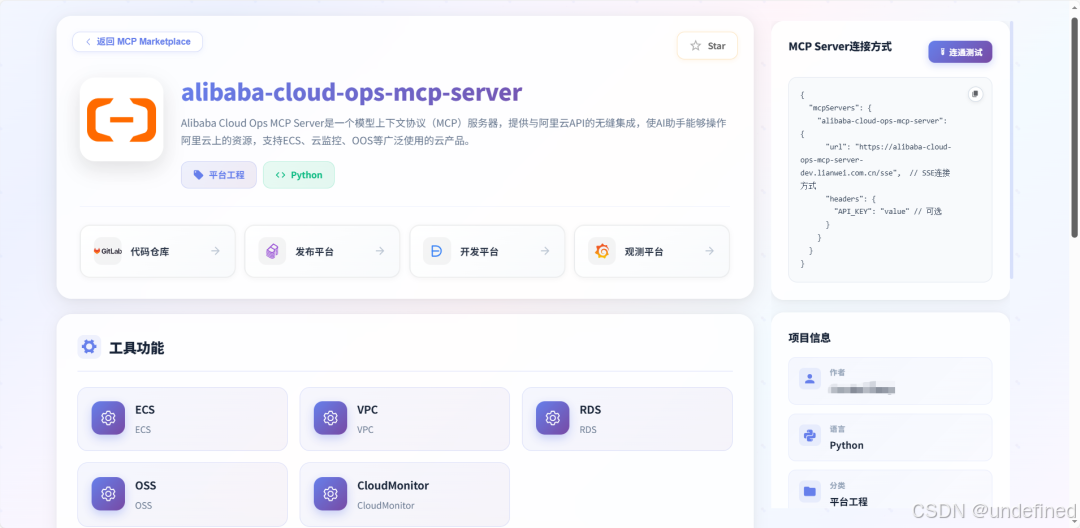Select the RDS tool card
1080x528 pixels.
coord(627,419)
